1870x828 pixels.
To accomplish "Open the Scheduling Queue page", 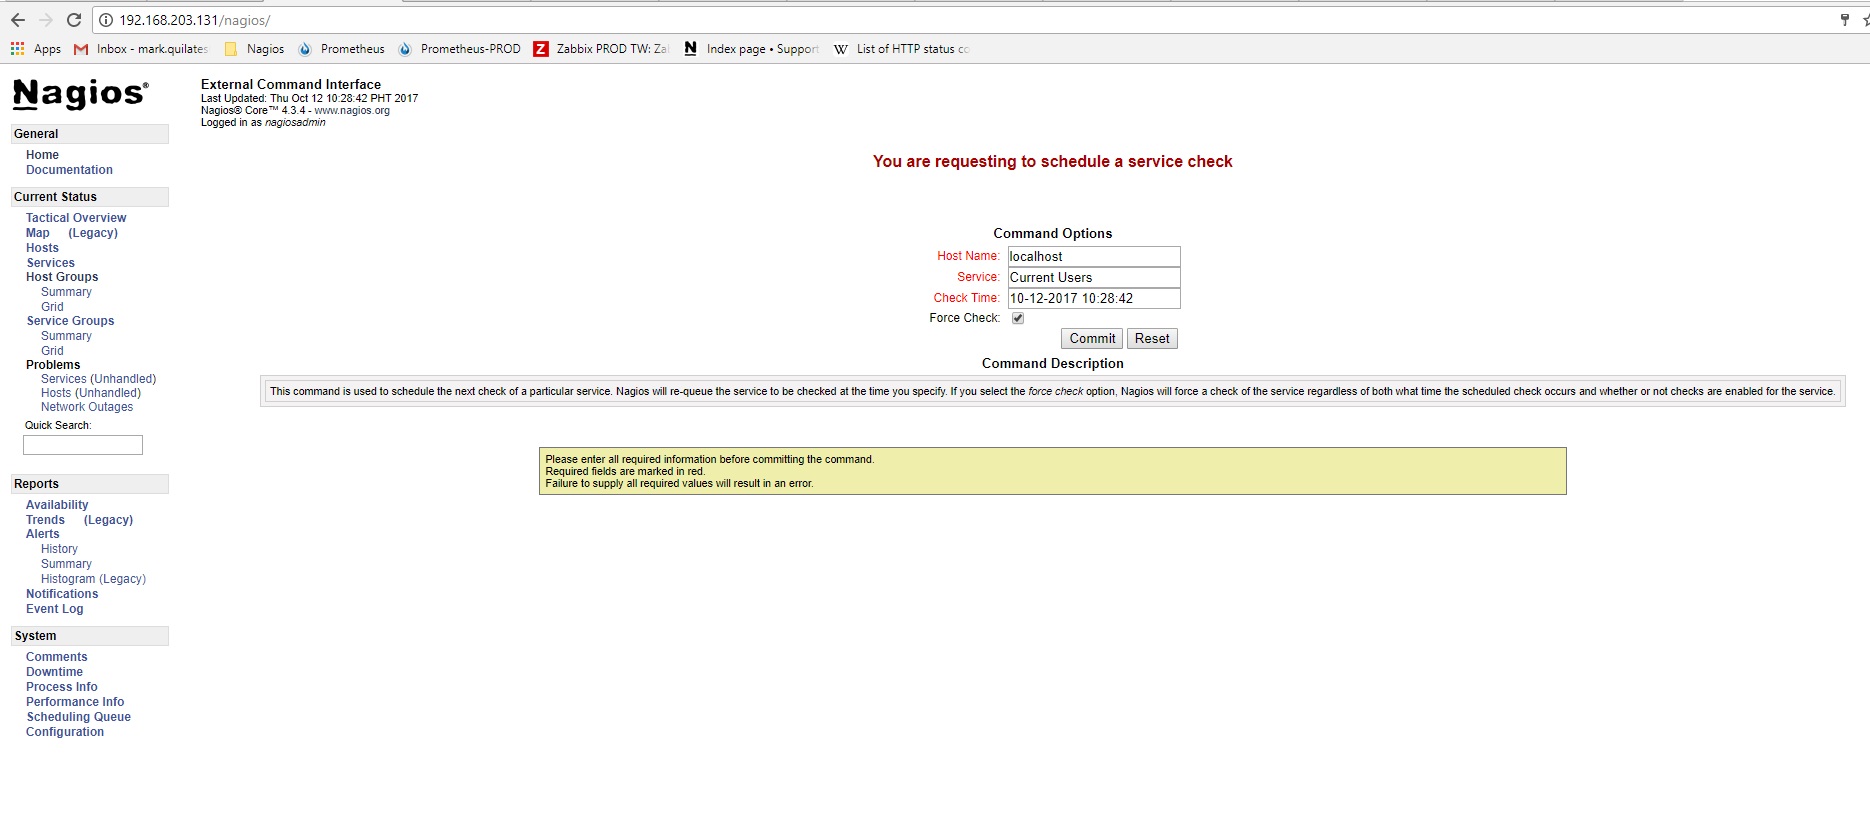I will pos(78,717).
